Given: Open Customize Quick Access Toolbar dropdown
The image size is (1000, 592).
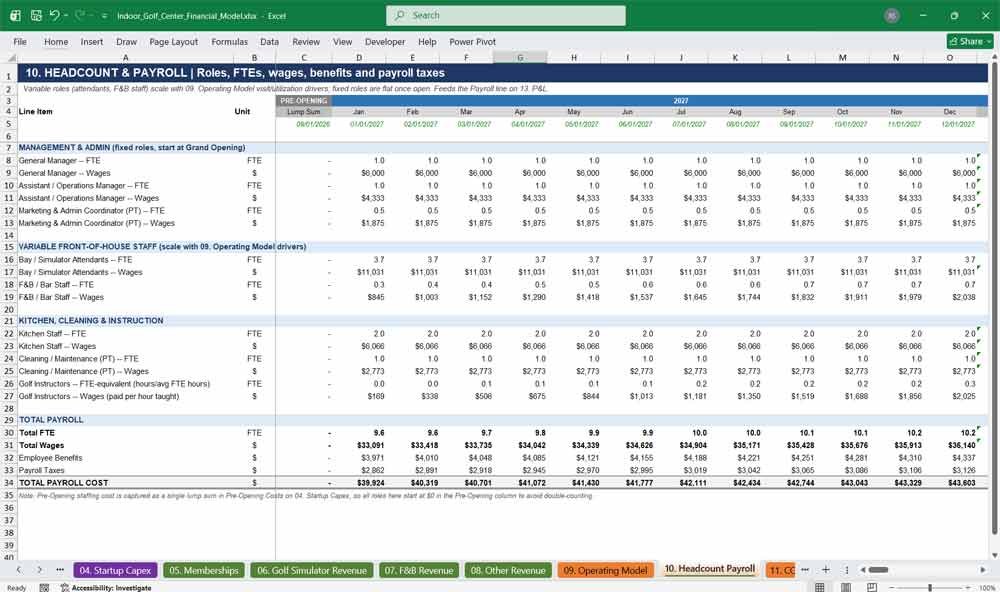Looking at the screenshot, I should click(104, 15).
